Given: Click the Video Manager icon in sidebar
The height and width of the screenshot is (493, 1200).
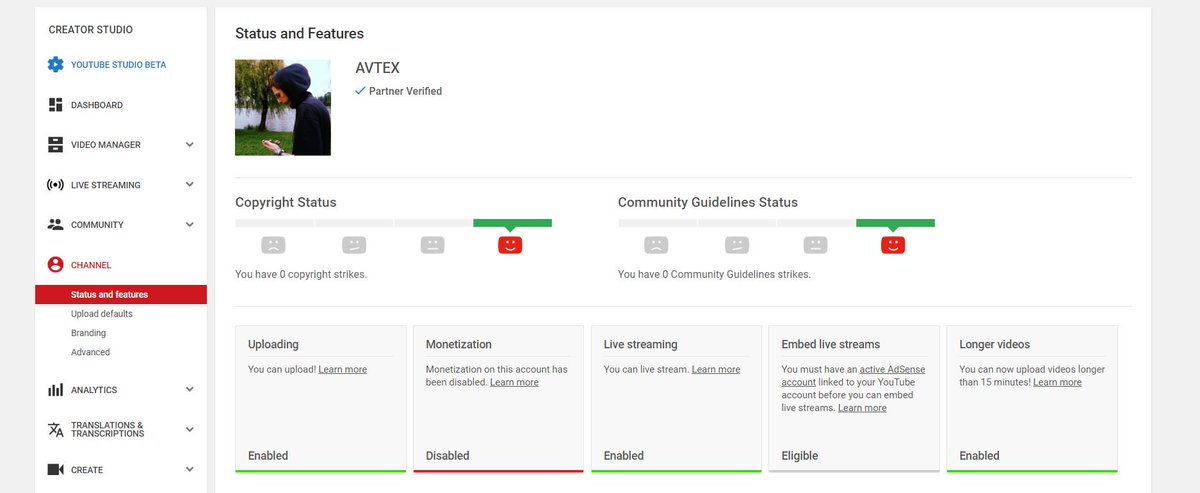Looking at the screenshot, I should 56,145.
